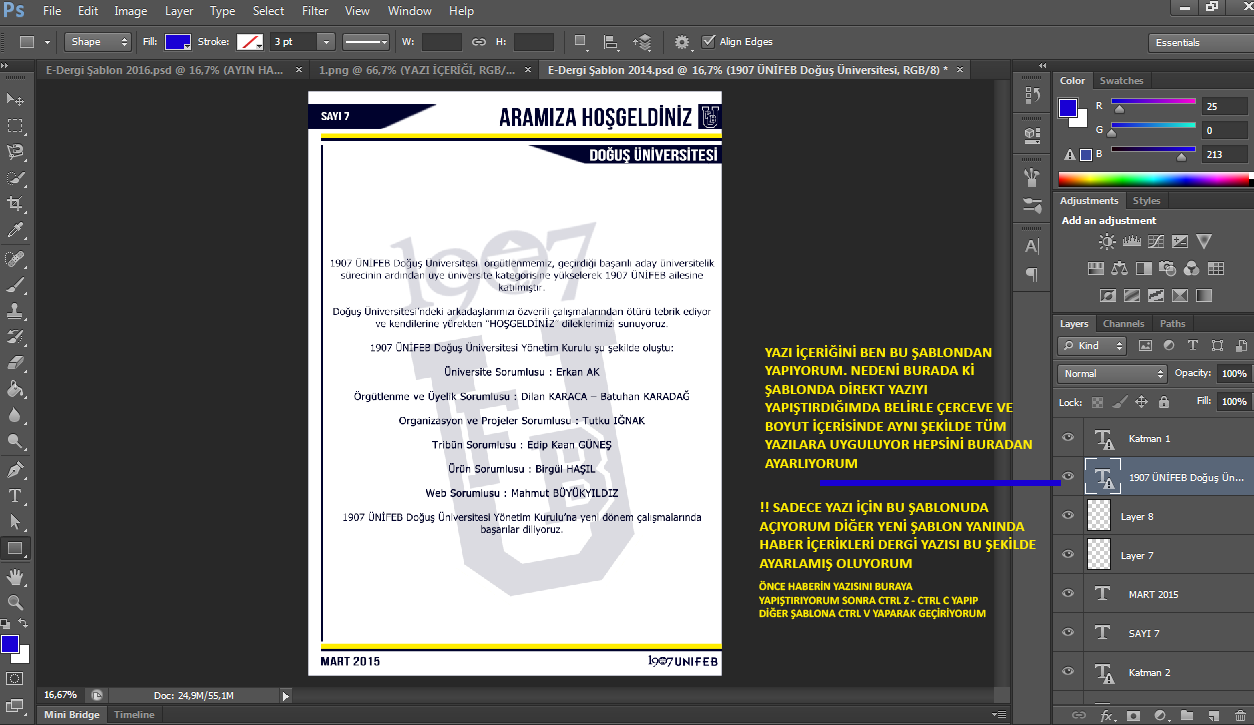
Task: Open the Mini Bridge panel
Action: coord(71,715)
